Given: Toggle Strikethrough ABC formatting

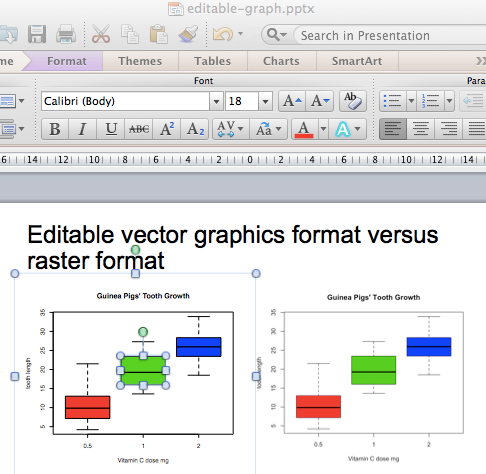Looking at the screenshot, I should point(139,129).
